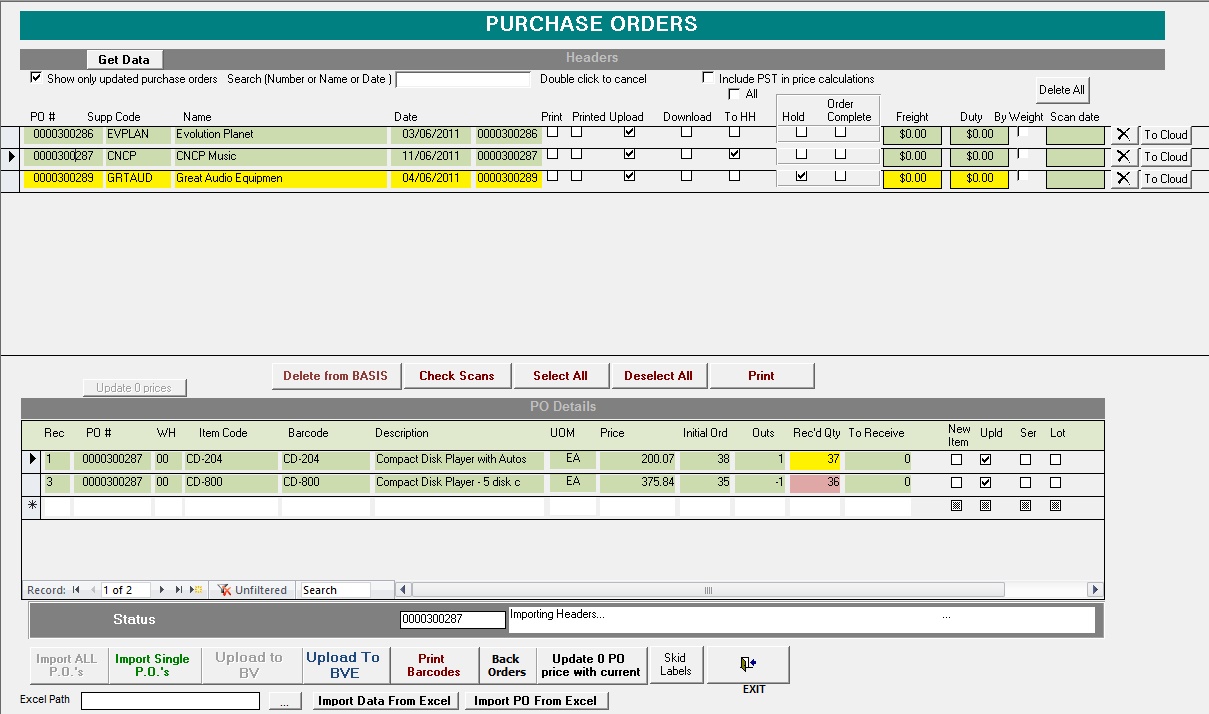Toggle Show only updated purchase orders
The width and height of the screenshot is (1209, 714).
36,78
